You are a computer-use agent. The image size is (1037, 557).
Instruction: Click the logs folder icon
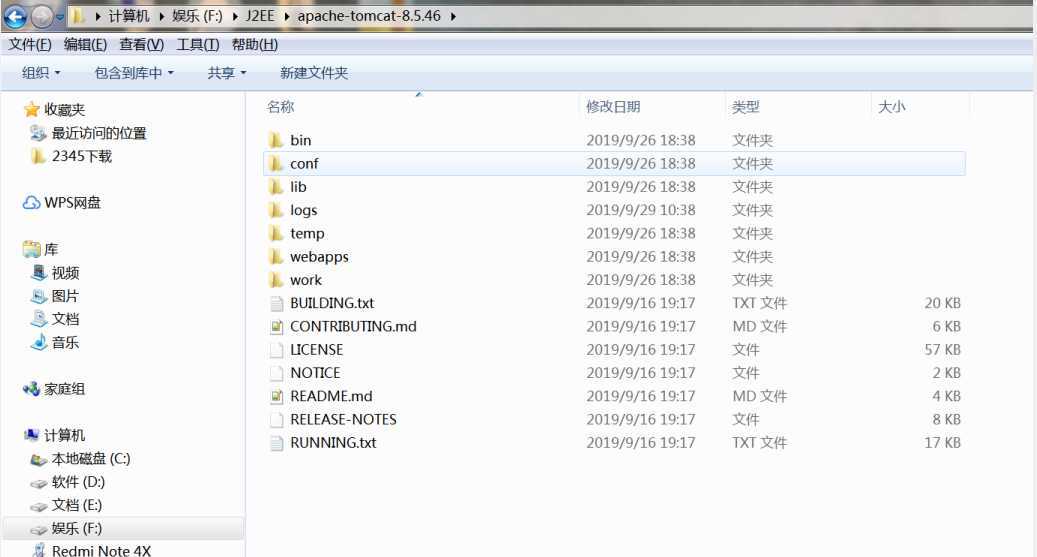pyautogui.click(x=276, y=210)
